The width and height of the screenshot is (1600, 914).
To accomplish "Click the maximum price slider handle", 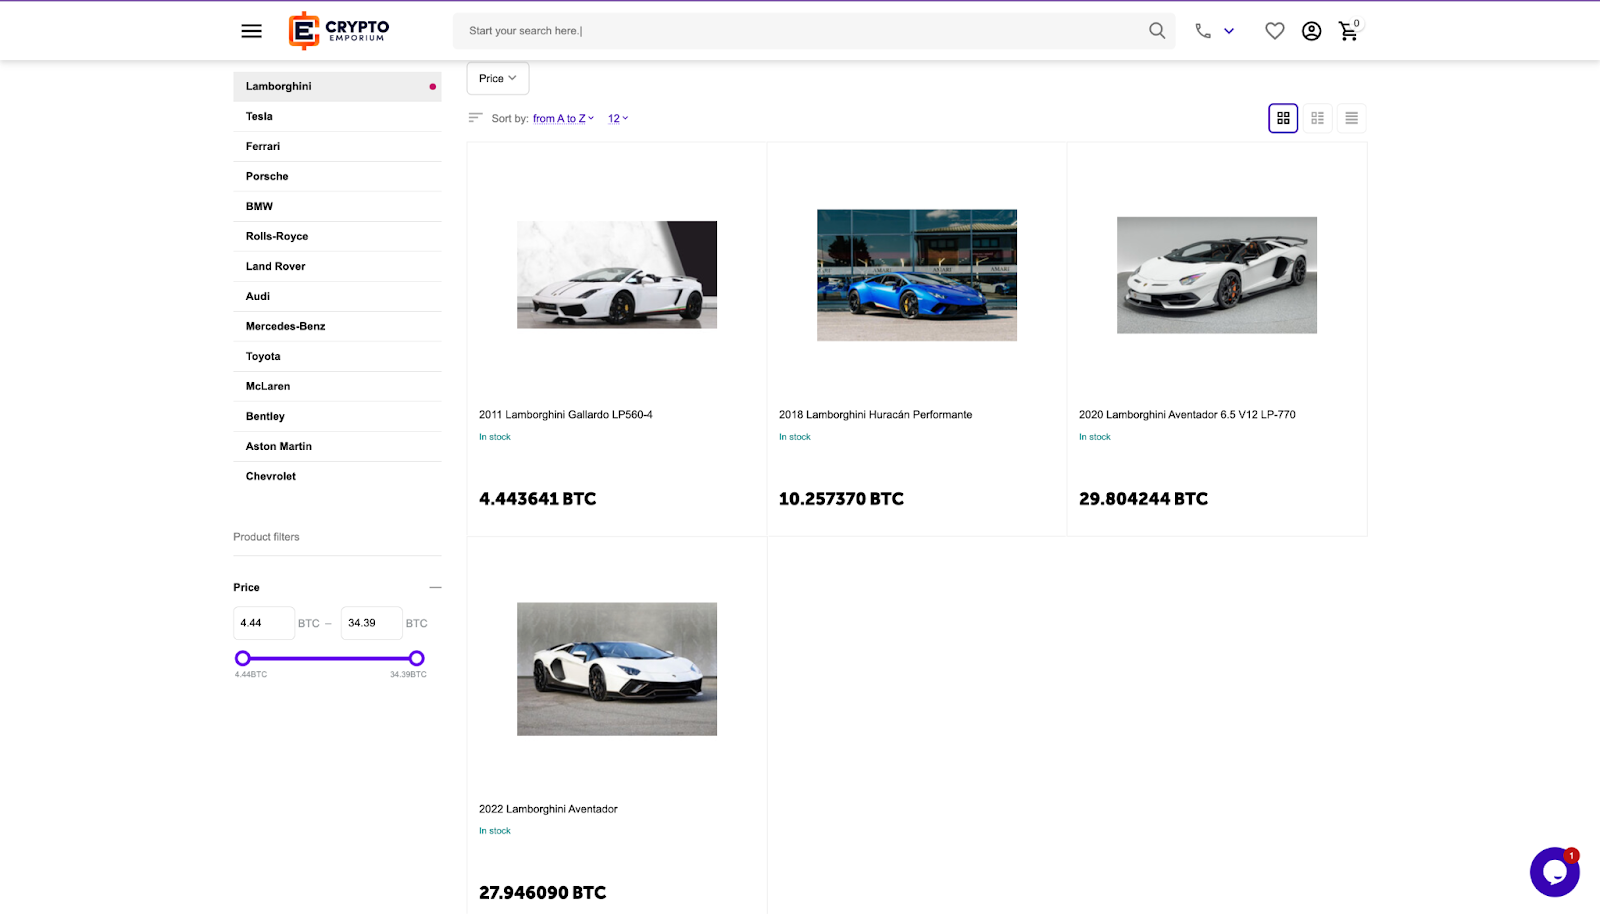I will click(x=417, y=658).
